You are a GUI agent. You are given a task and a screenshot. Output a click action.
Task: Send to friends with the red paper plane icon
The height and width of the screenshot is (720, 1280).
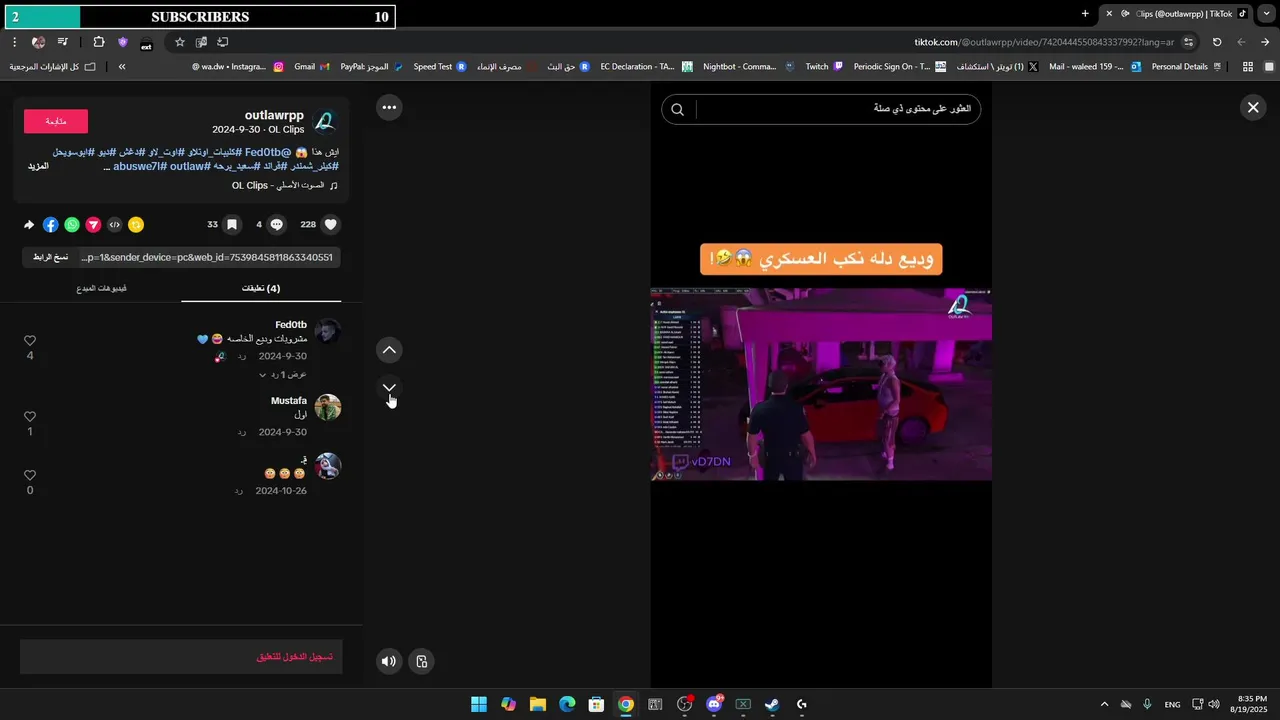93,225
